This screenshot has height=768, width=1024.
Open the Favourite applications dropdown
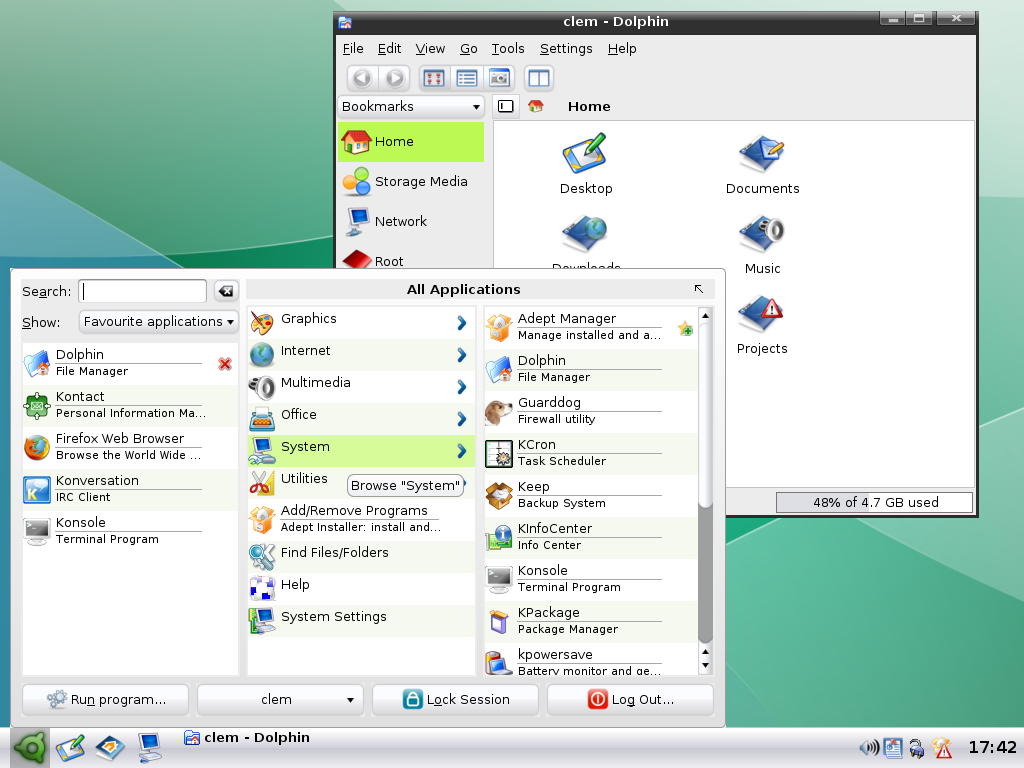(x=158, y=322)
